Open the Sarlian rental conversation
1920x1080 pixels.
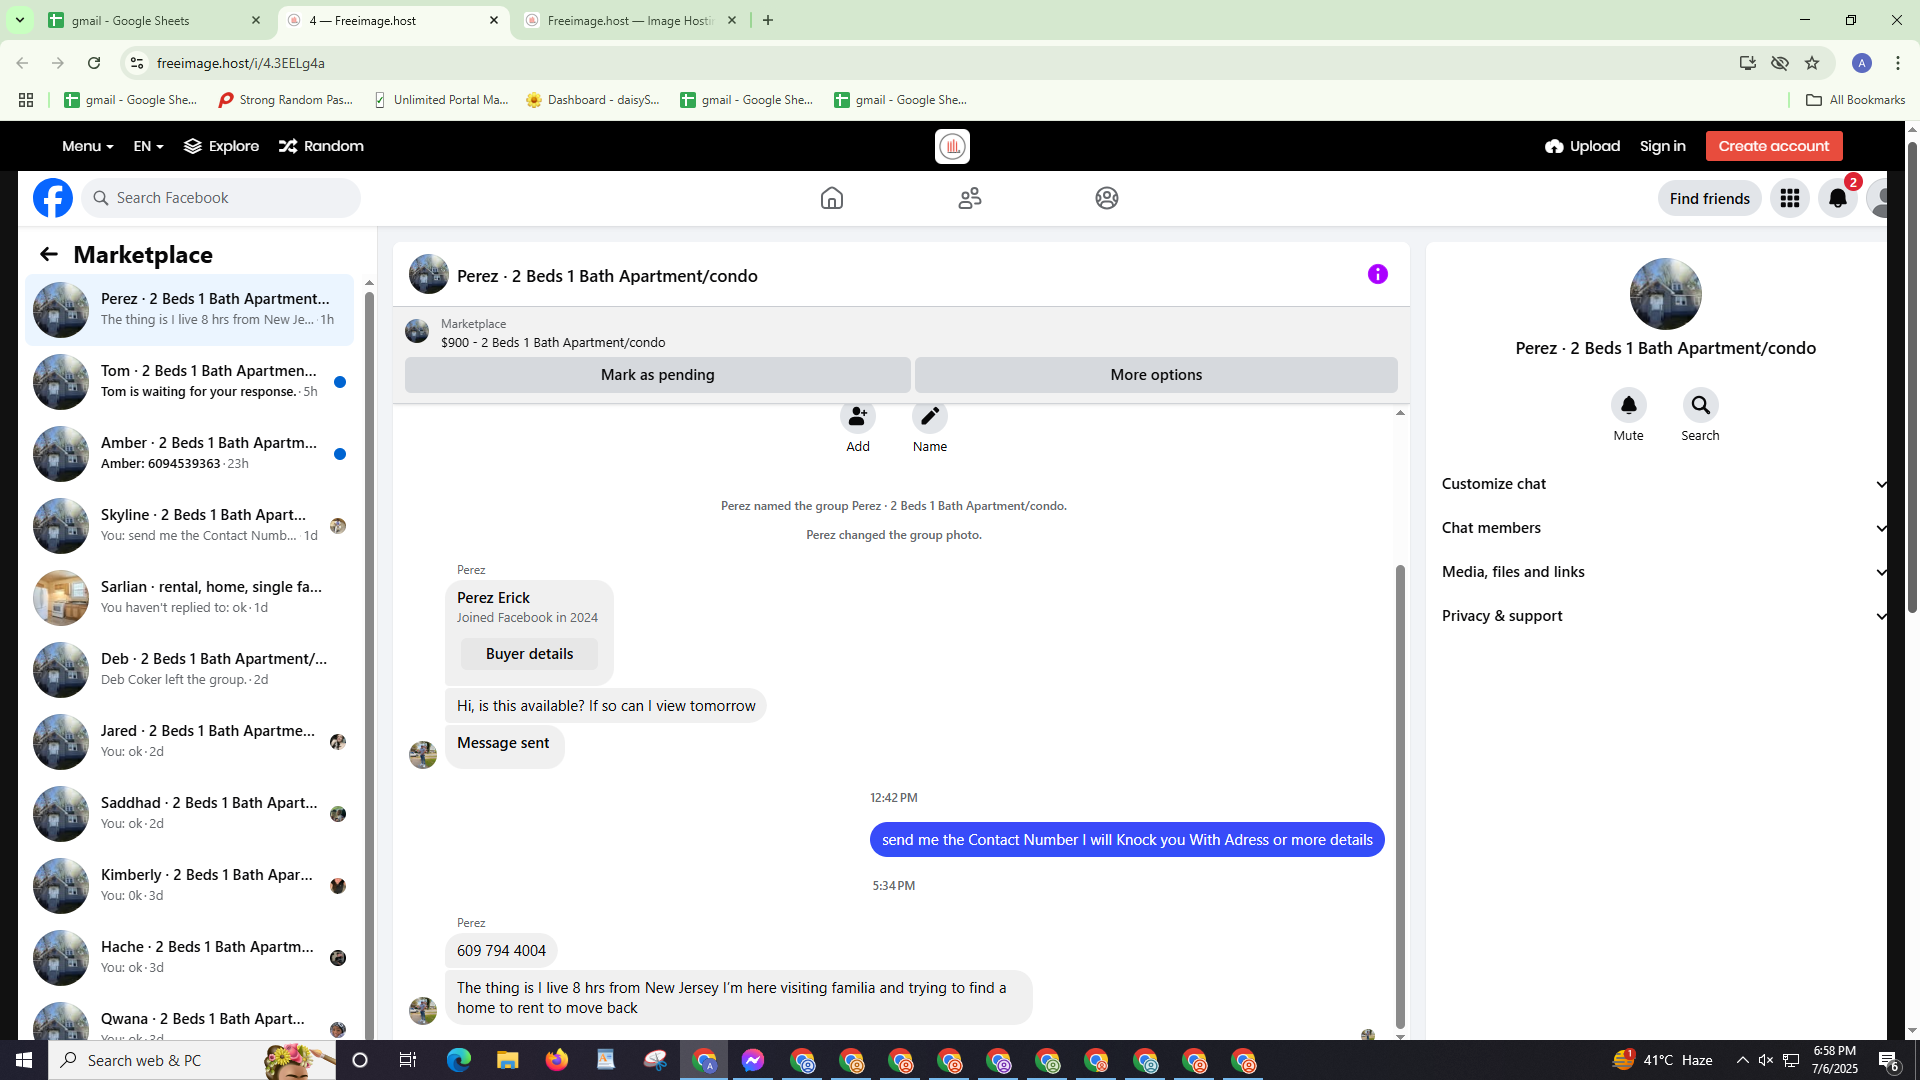click(x=190, y=597)
